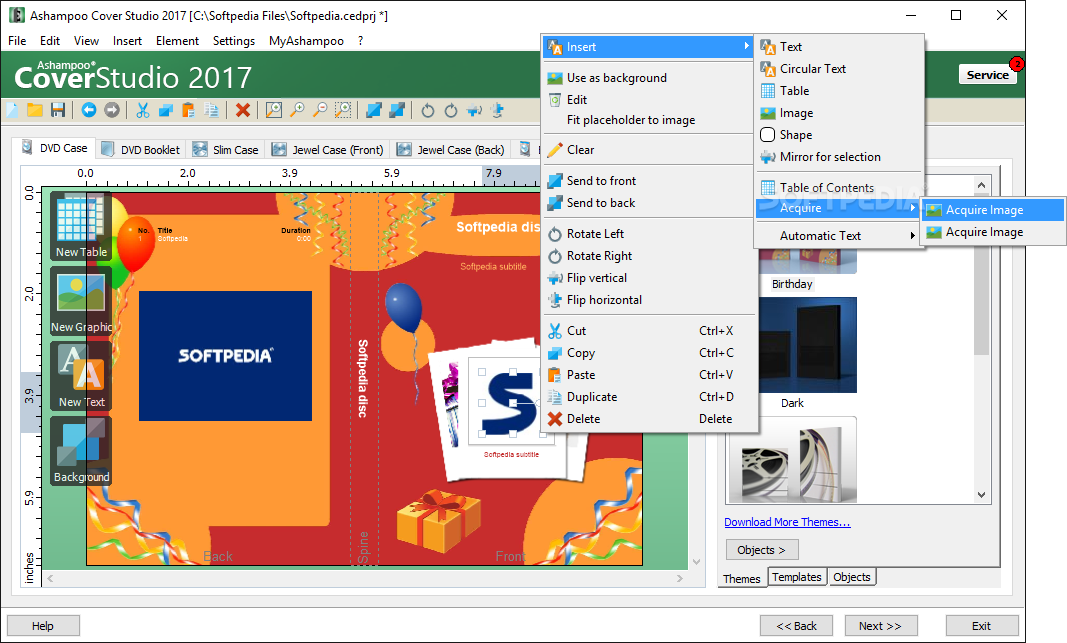Click the Zoom to selection toolbar icon
This screenshot has height=643, width=1067.
(x=343, y=110)
